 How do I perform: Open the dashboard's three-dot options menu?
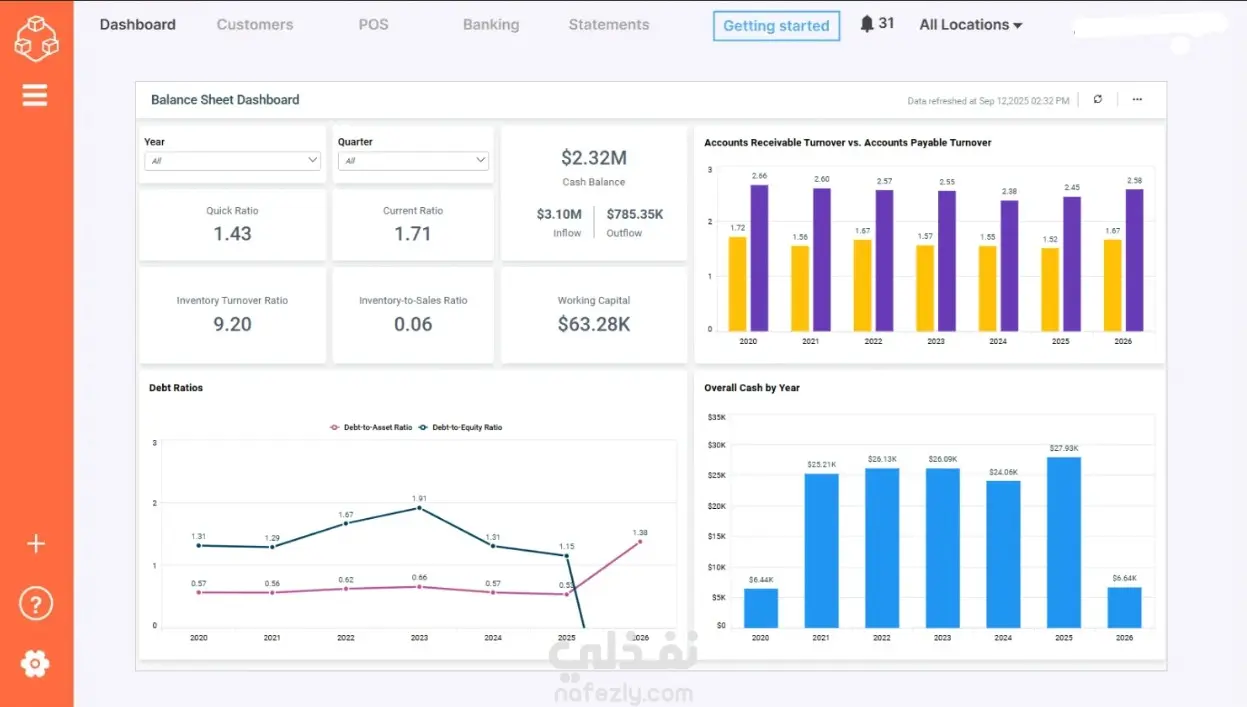1137,100
